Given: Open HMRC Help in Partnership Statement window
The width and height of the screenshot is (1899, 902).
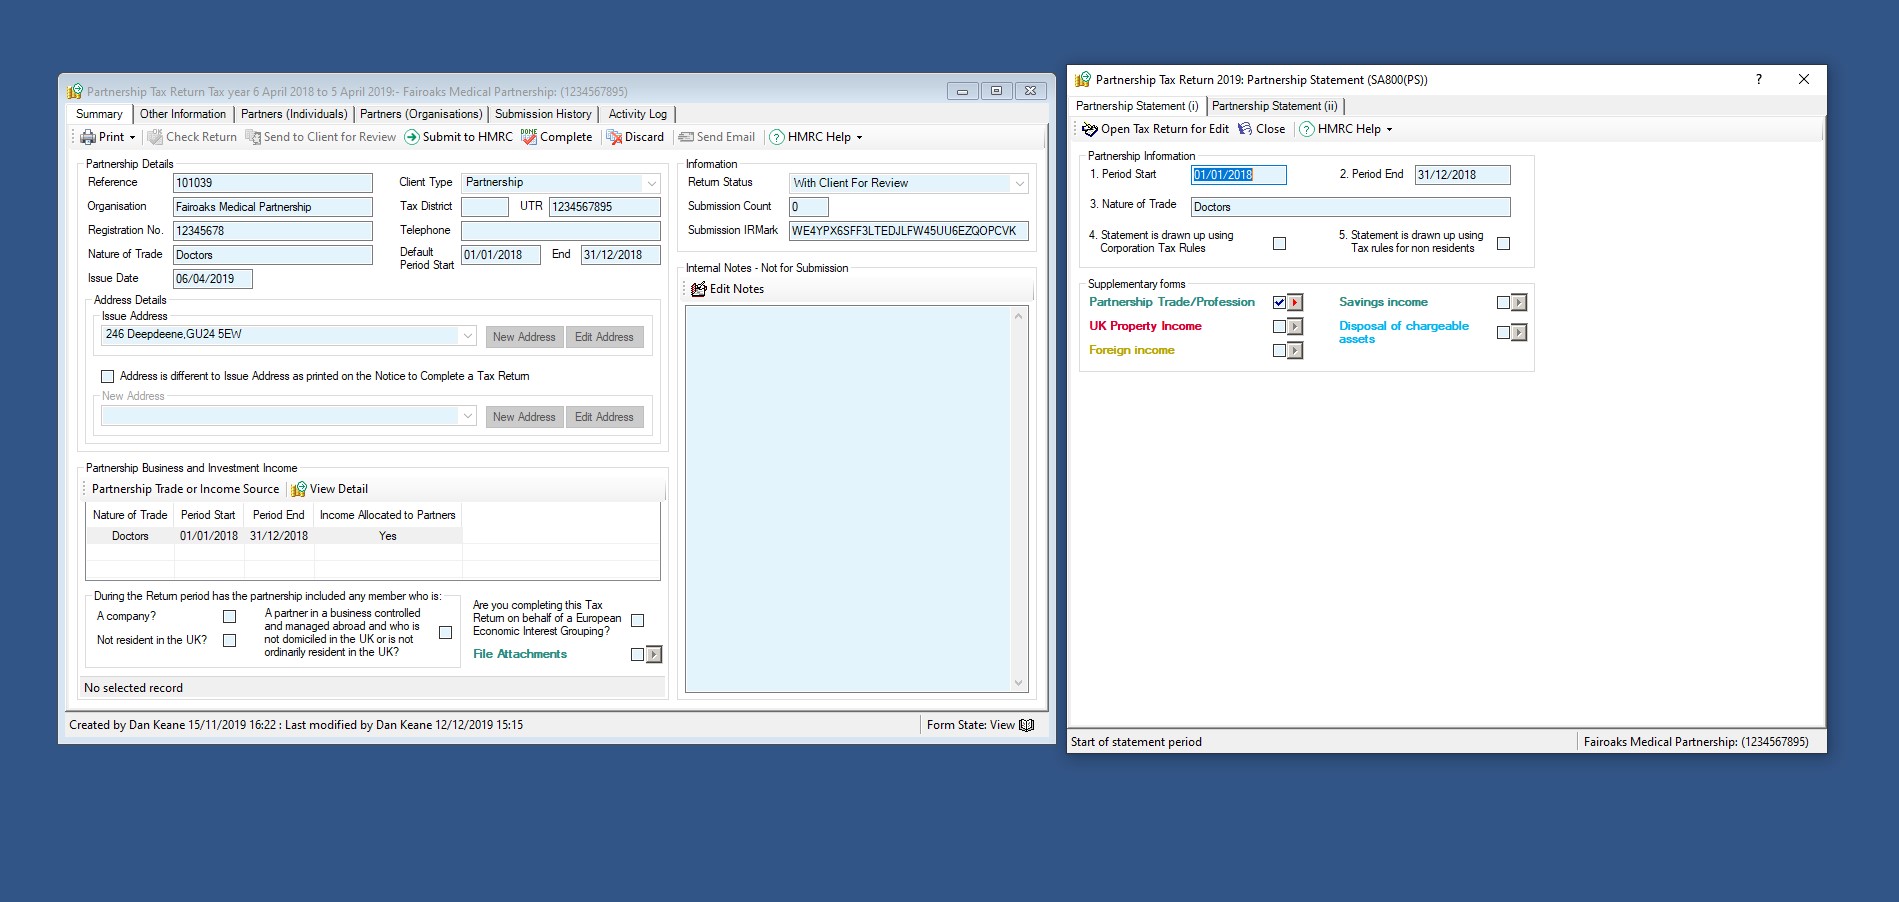Looking at the screenshot, I should tap(1345, 129).
